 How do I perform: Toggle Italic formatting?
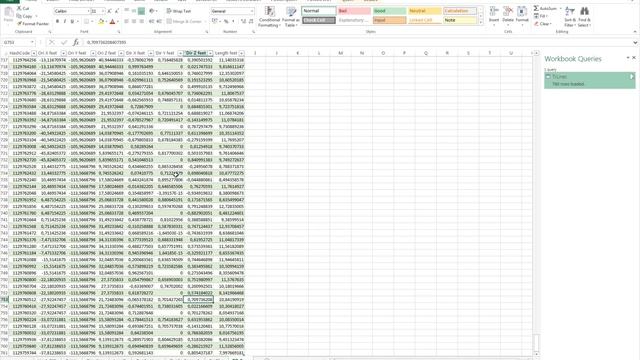click(x=64, y=22)
